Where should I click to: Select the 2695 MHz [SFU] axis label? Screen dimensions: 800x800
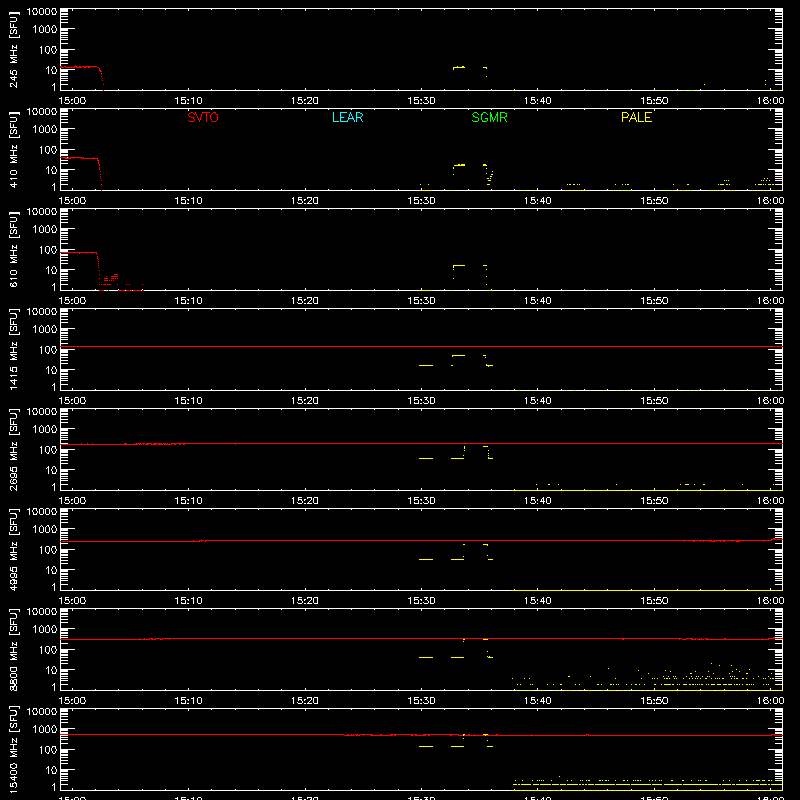14,449
